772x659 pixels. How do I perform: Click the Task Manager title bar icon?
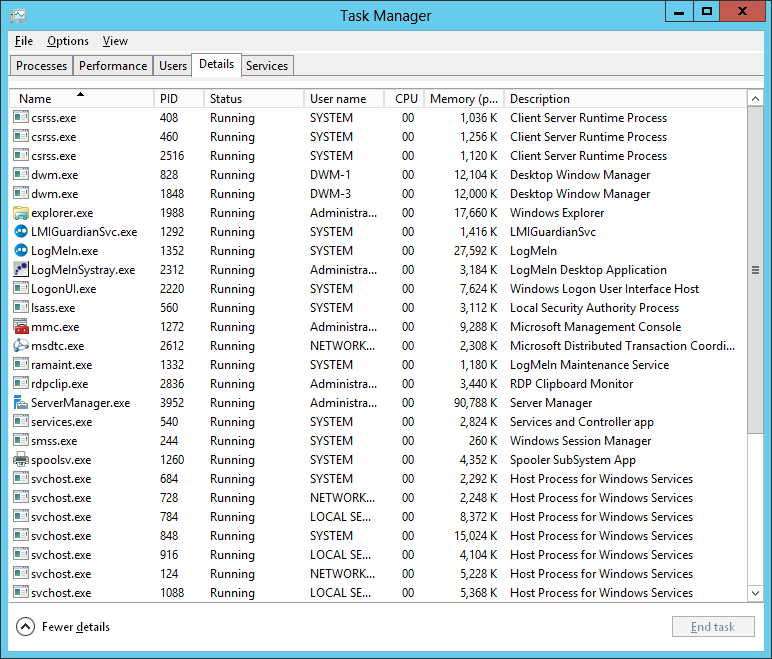(18, 16)
